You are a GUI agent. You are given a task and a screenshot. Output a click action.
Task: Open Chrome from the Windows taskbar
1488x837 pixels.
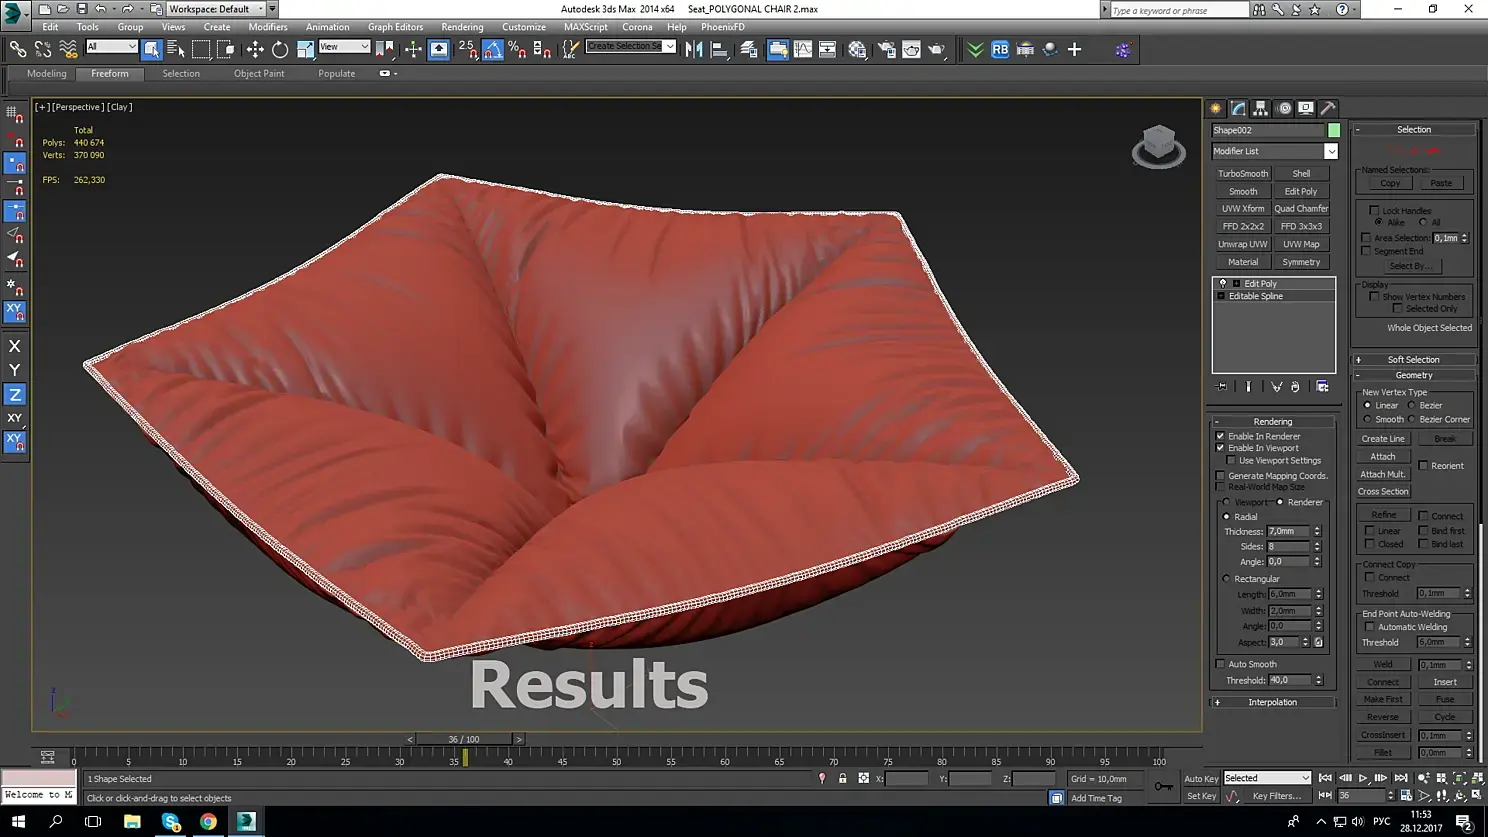click(208, 821)
